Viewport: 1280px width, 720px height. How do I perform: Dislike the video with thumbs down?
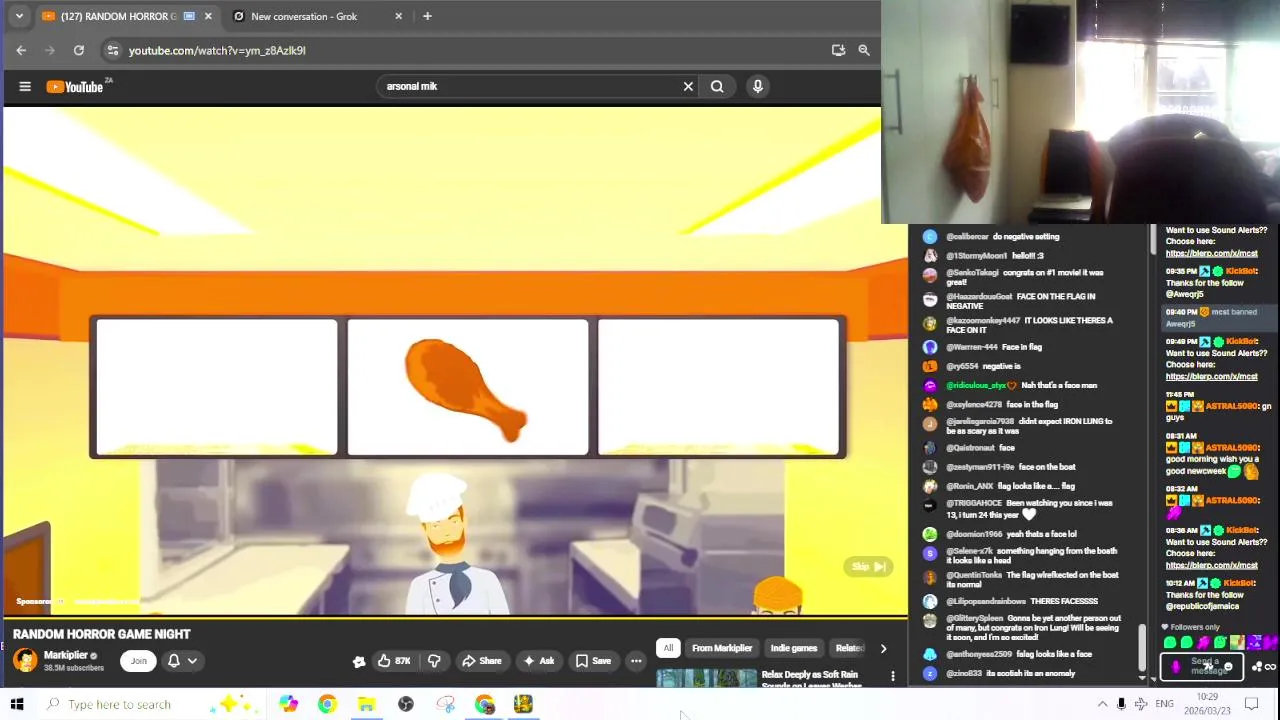click(x=434, y=661)
